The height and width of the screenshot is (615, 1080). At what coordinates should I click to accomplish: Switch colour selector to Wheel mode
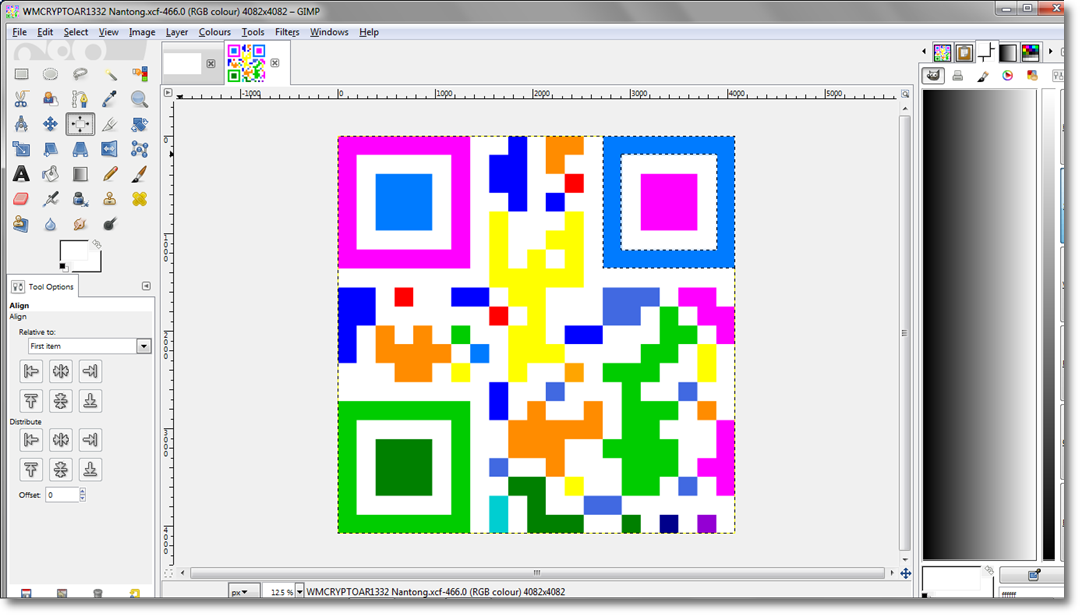(x=1008, y=76)
